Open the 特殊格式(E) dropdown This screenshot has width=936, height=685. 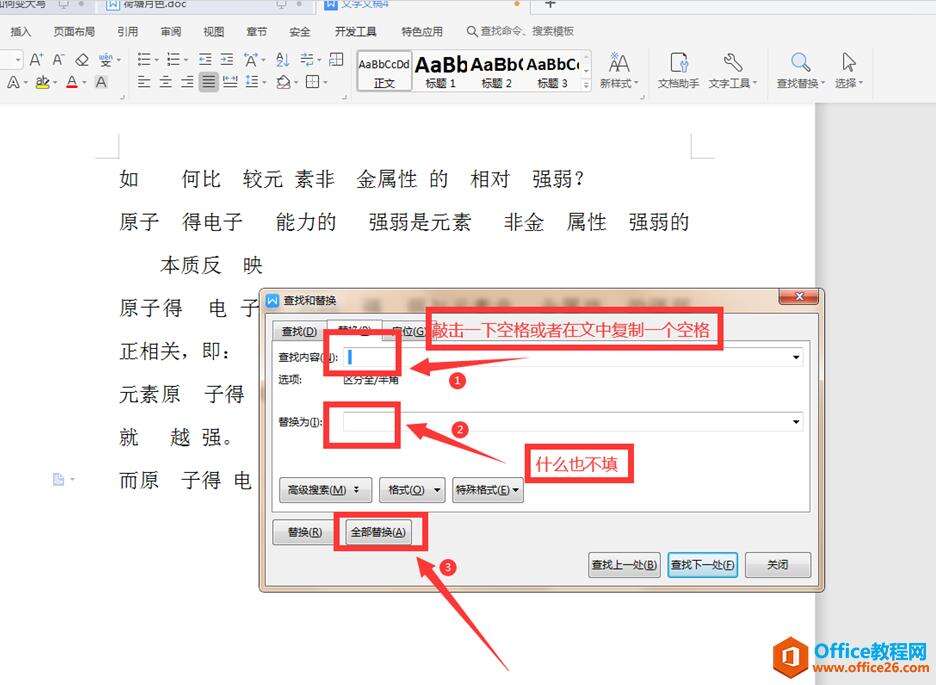[x=488, y=490]
